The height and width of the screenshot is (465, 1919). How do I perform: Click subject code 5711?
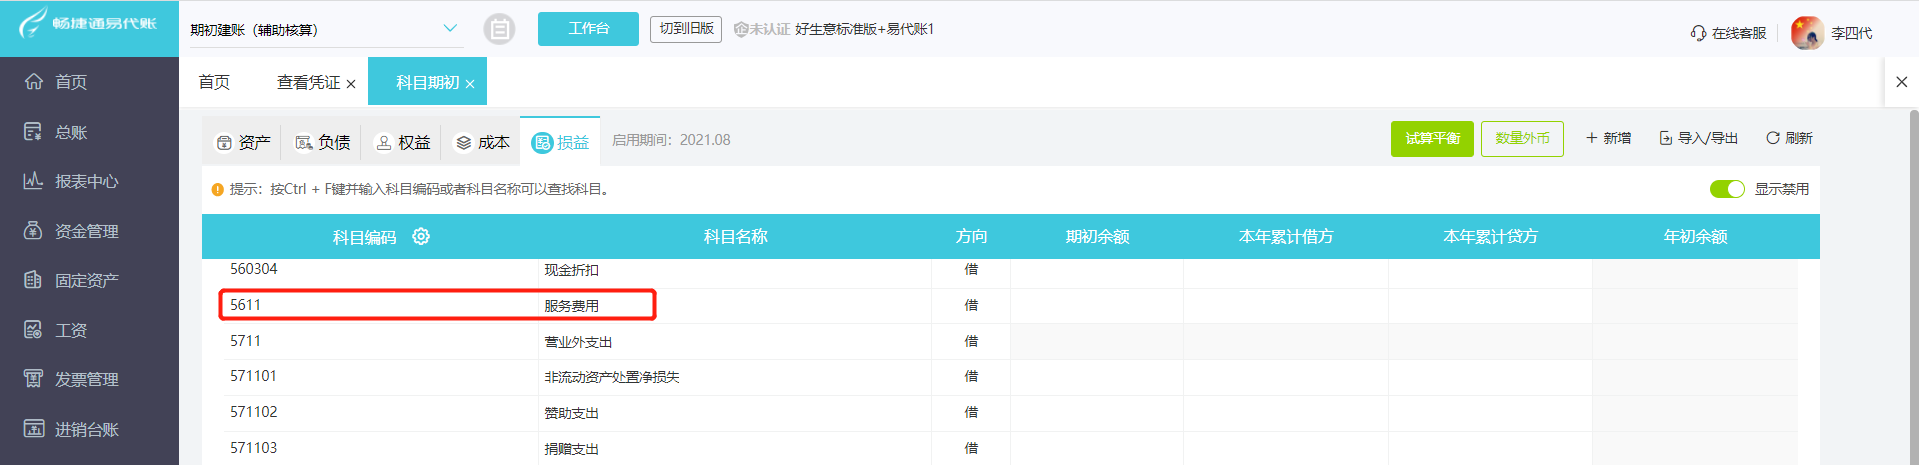tap(245, 341)
